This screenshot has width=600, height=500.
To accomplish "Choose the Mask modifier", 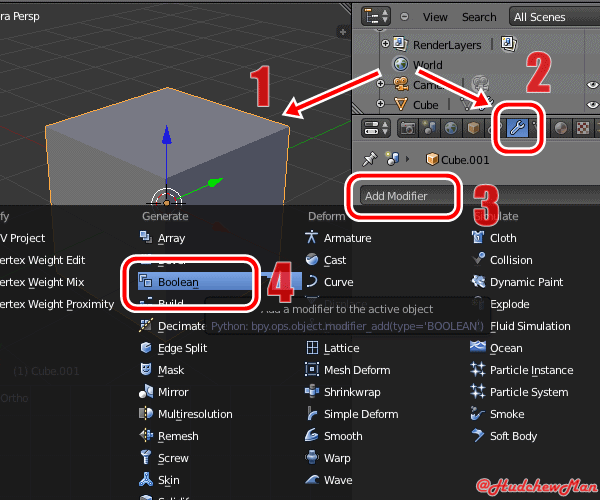I will point(161,370).
